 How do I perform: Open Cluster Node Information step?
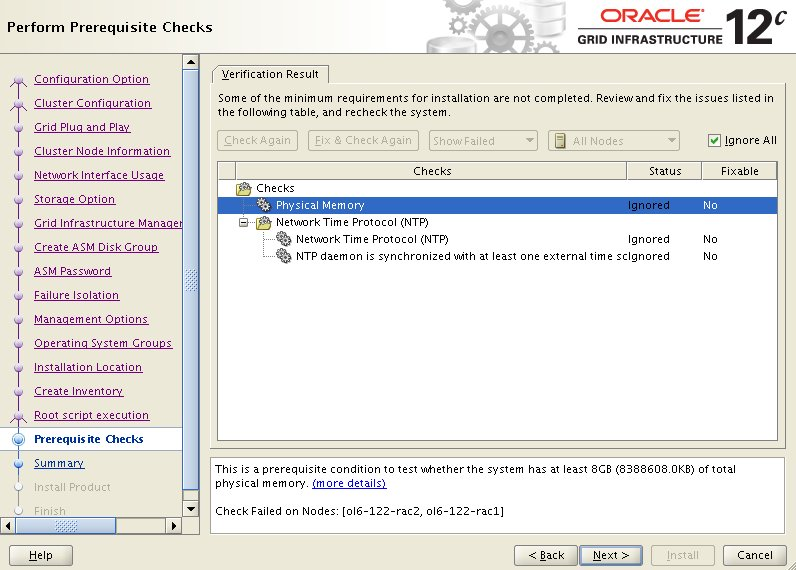pos(102,151)
